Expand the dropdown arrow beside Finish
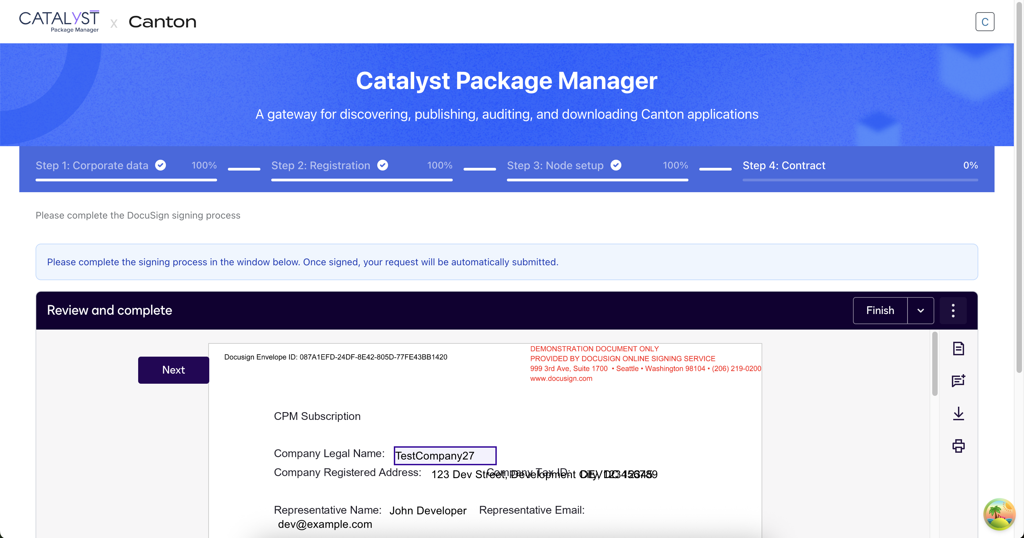This screenshot has width=1024, height=538. click(921, 311)
